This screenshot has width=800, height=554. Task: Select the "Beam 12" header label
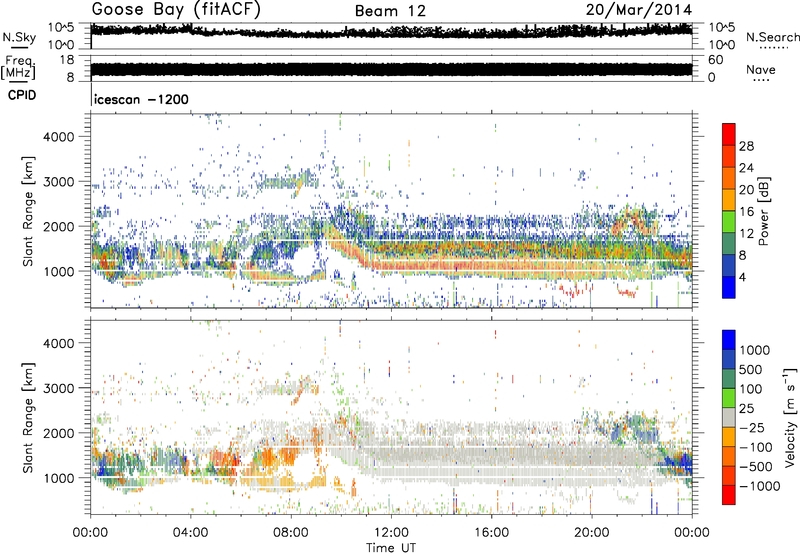click(390, 11)
